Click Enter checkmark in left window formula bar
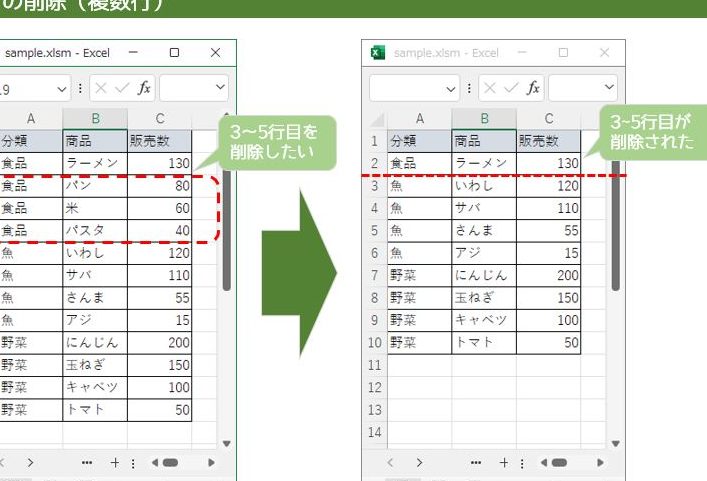This screenshot has height=481, width=707. (x=122, y=88)
